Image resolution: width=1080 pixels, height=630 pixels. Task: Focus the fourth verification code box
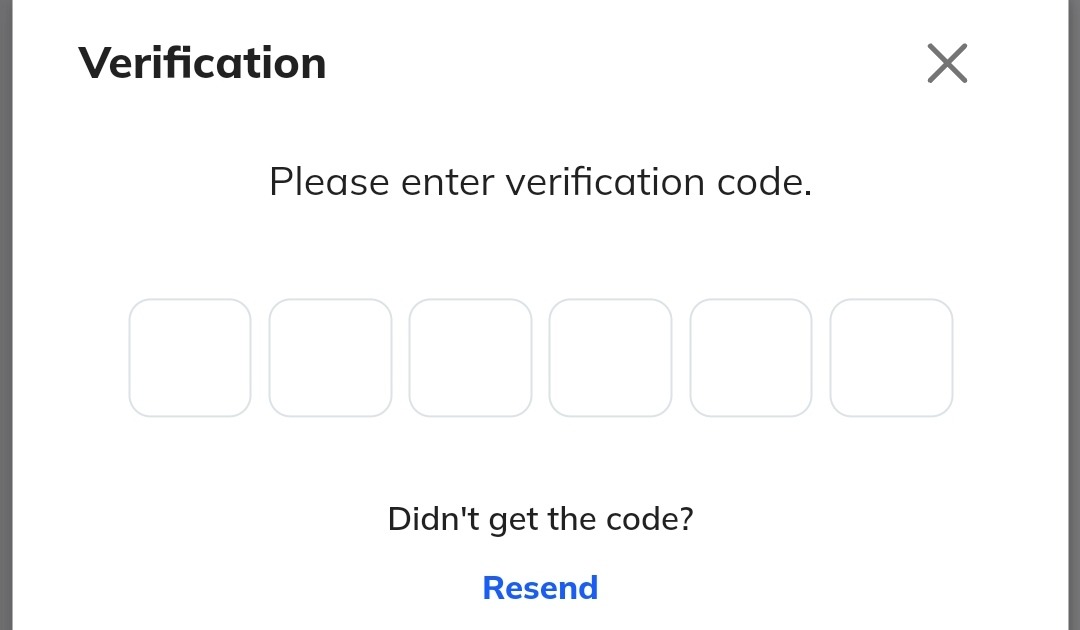(610, 357)
